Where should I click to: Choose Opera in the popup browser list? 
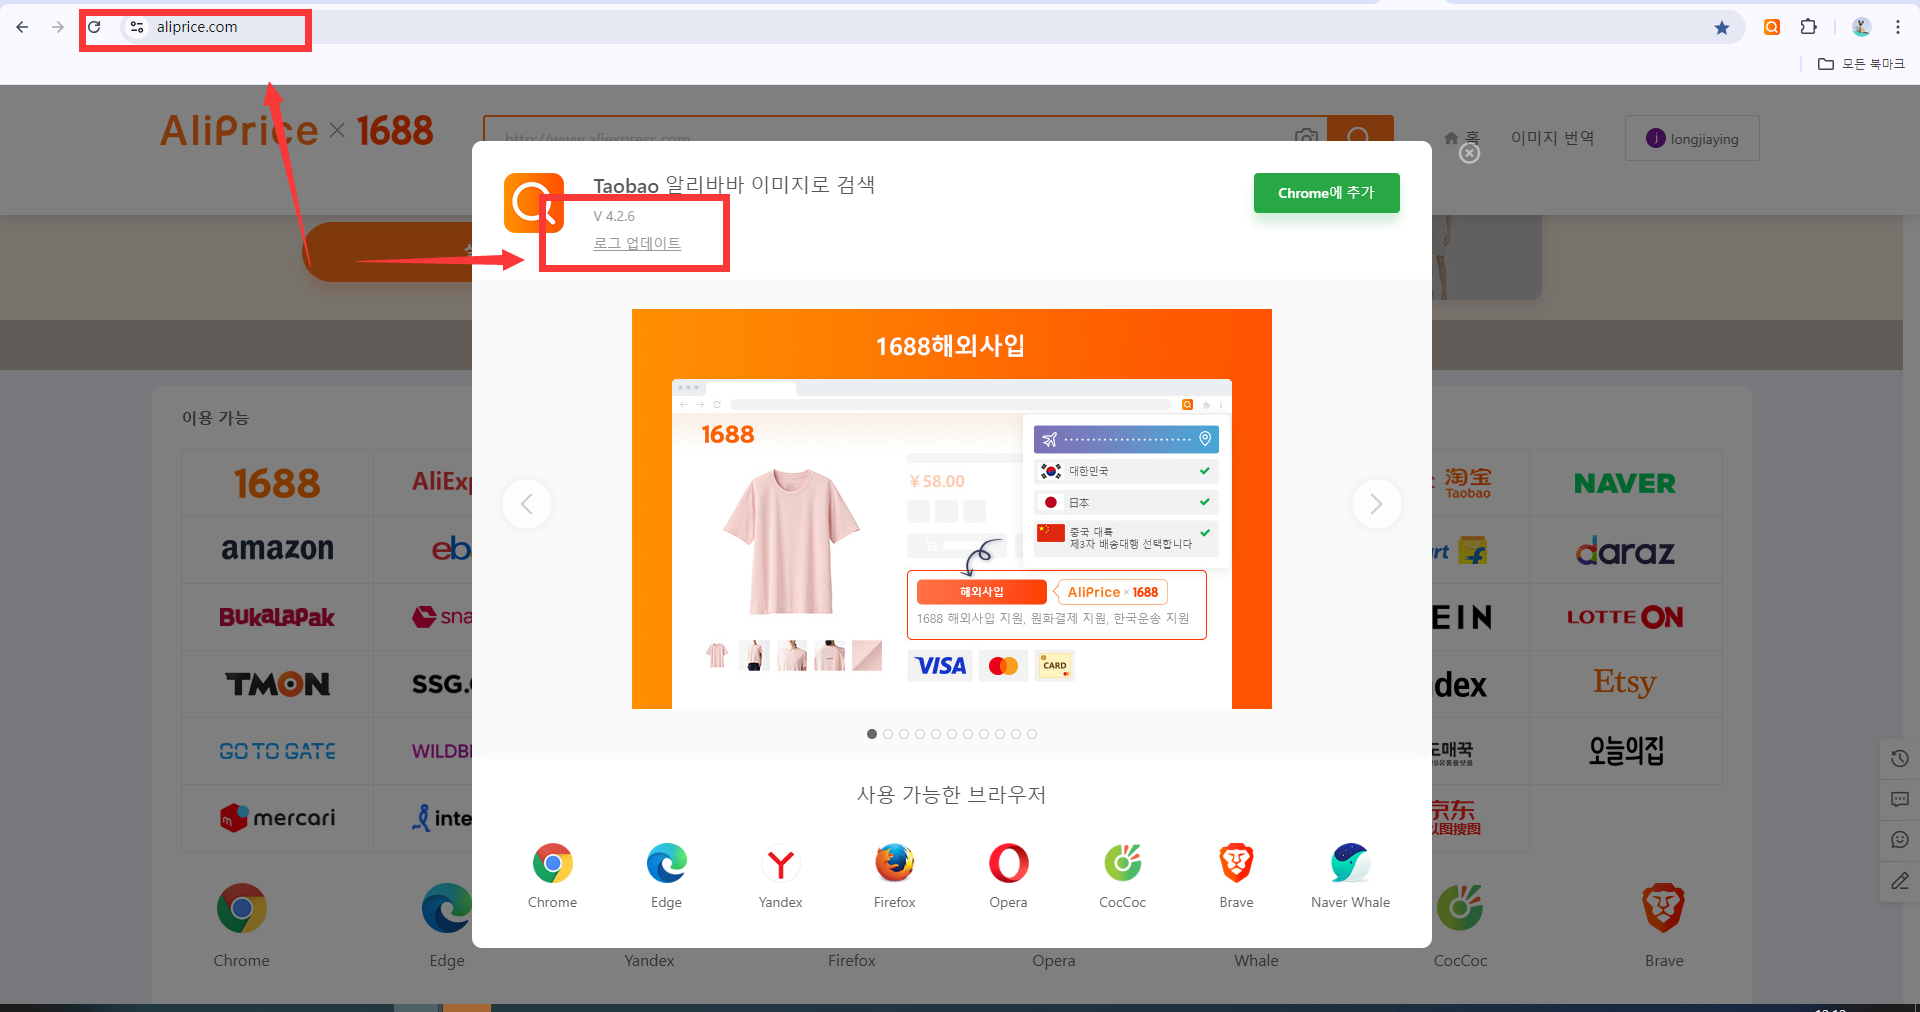coord(1008,876)
